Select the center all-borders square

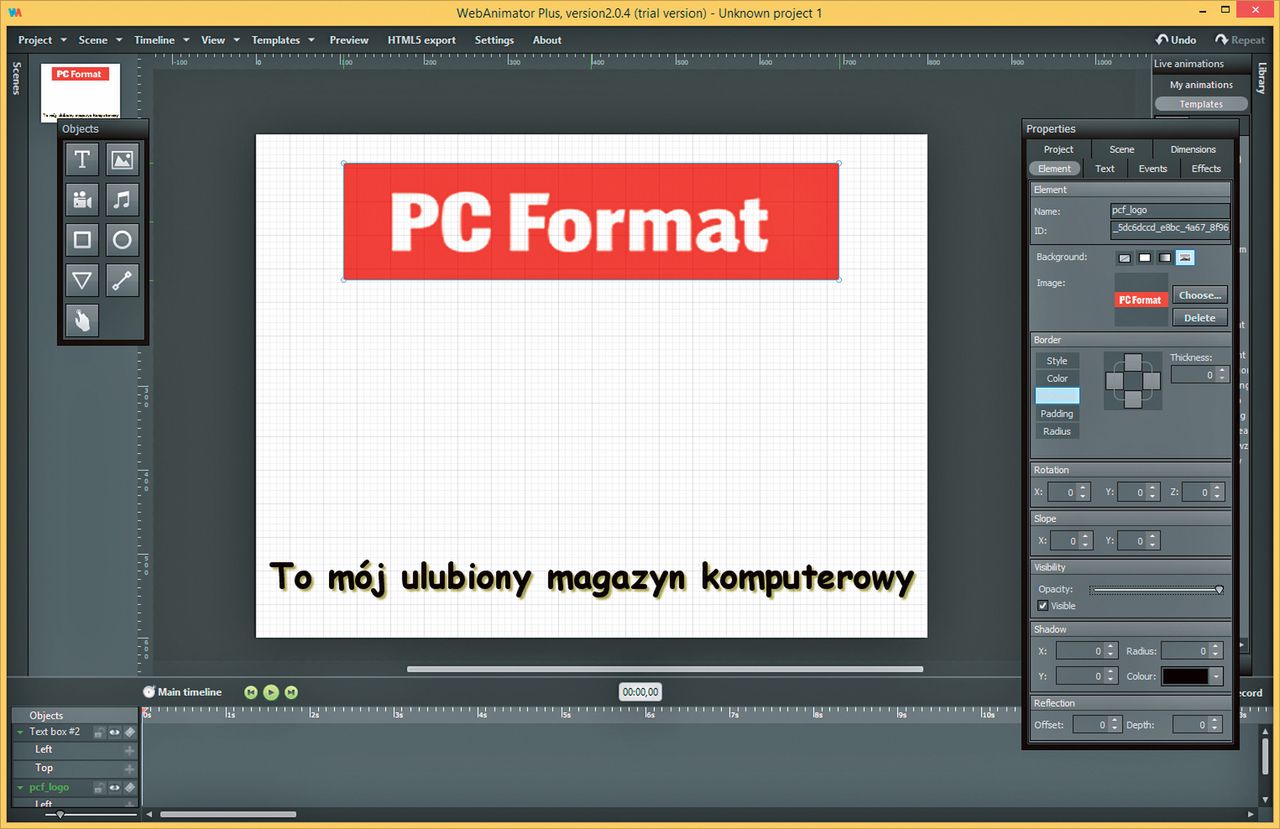[x=1133, y=381]
